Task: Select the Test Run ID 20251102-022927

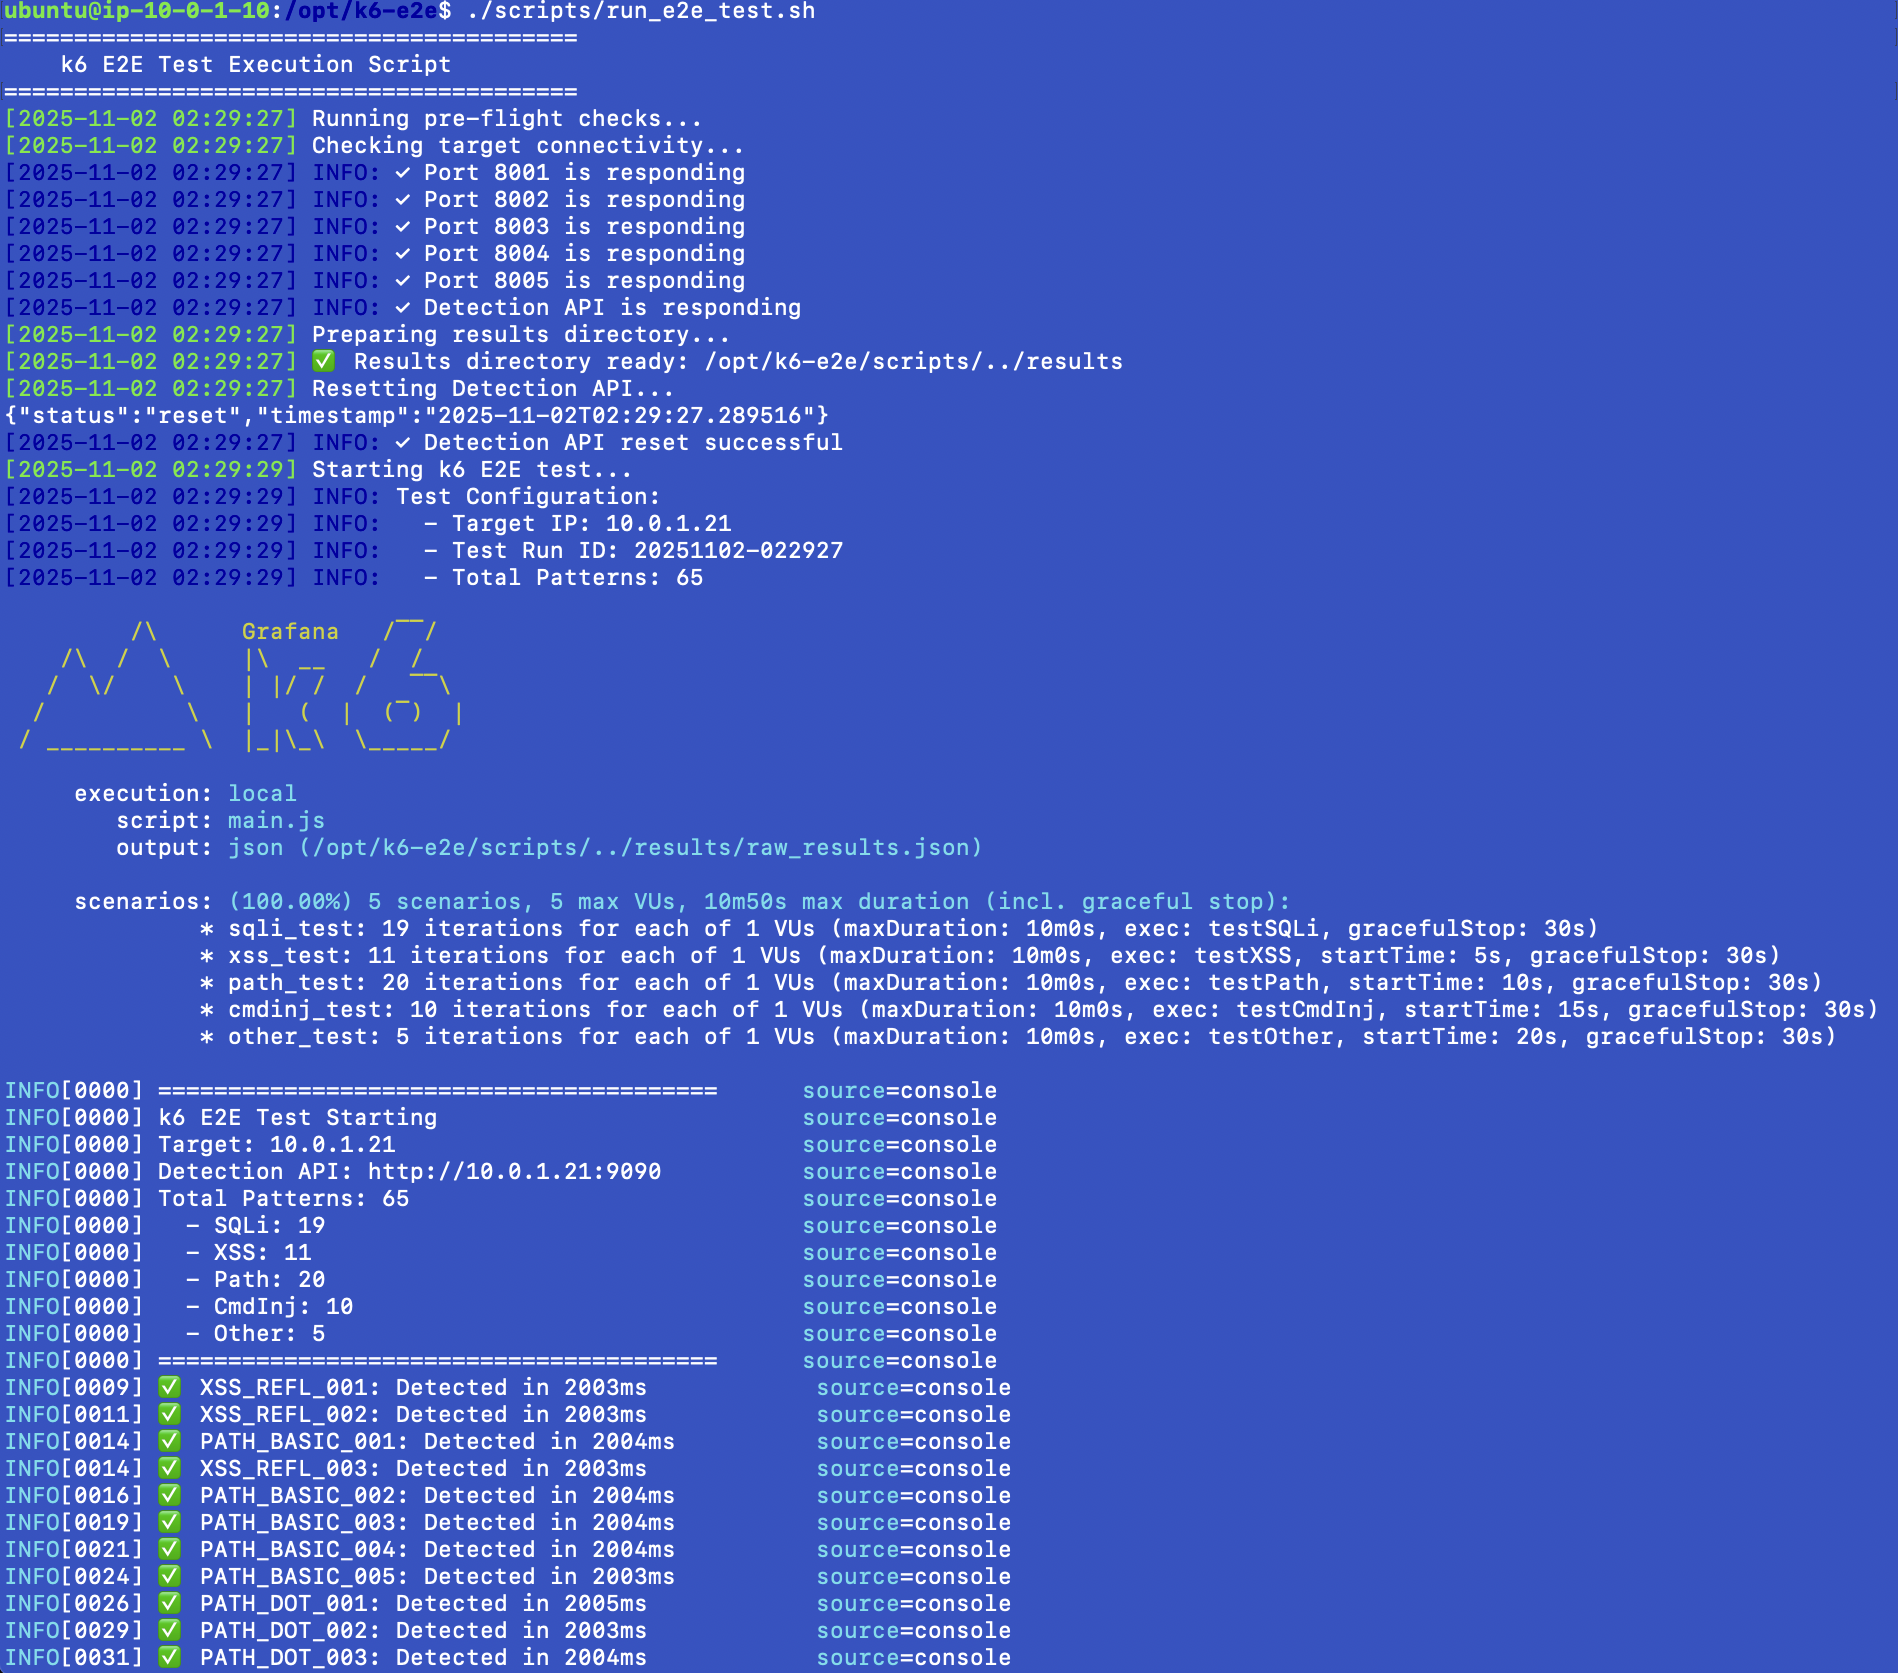Action: [740, 550]
